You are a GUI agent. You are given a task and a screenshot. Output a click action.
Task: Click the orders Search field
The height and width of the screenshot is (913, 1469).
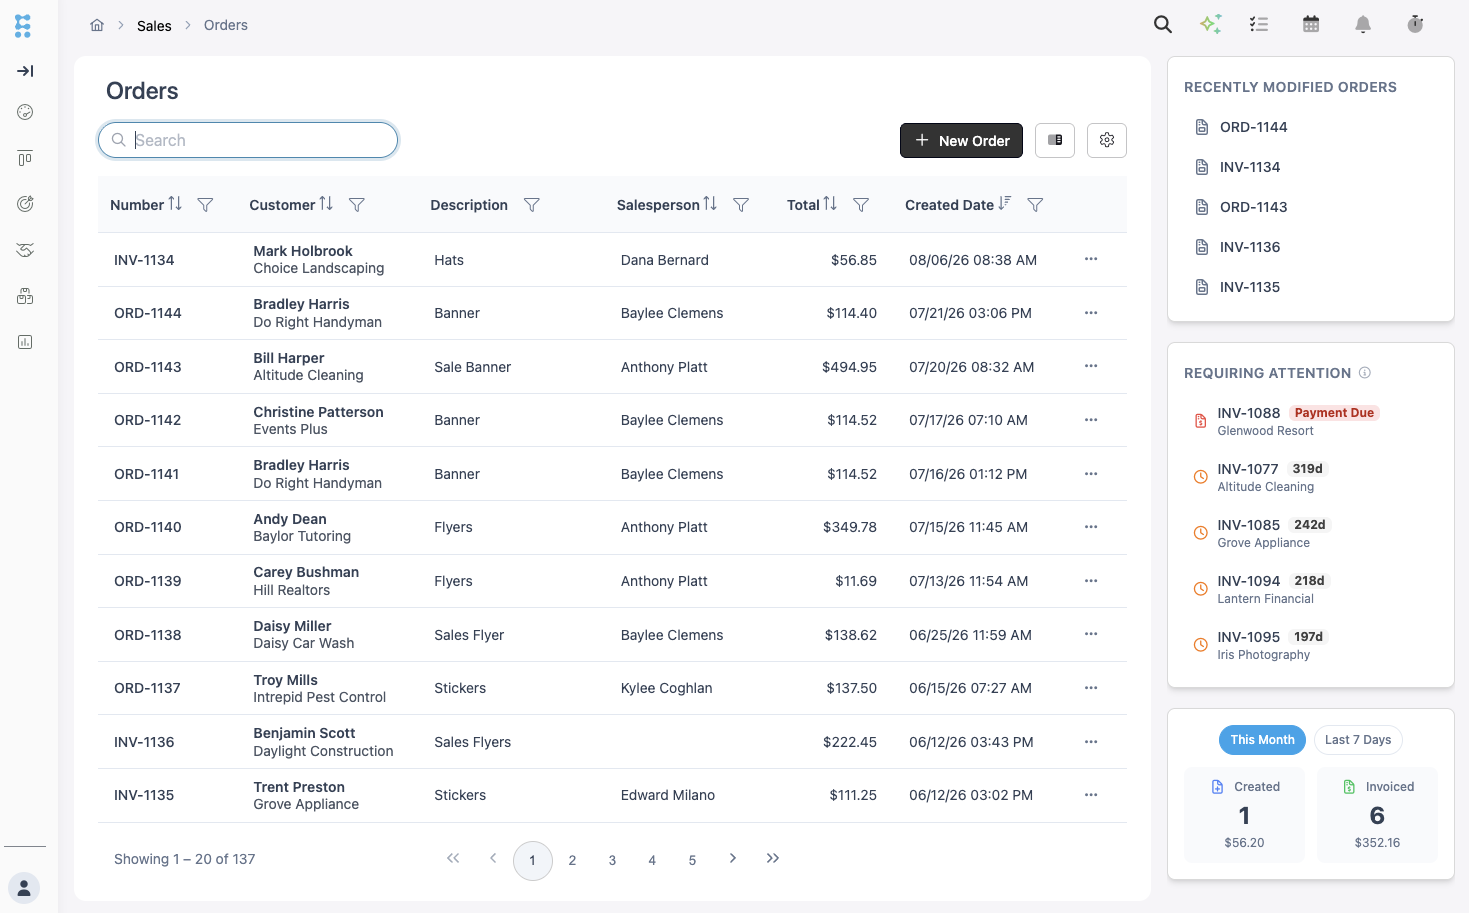(x=248, y=140)
